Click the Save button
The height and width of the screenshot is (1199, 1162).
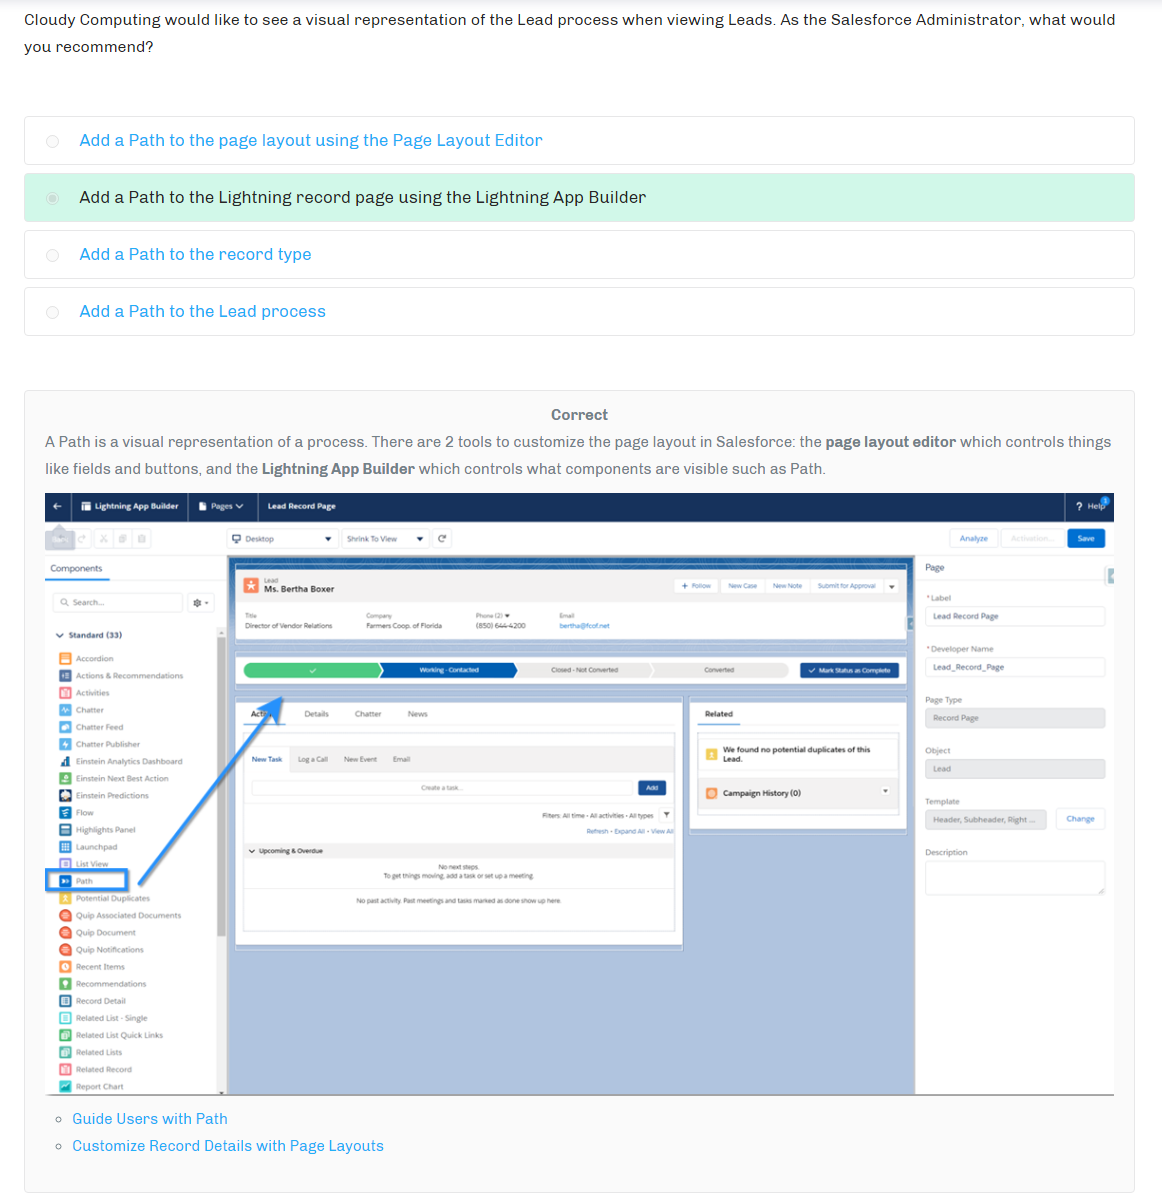1086,538
